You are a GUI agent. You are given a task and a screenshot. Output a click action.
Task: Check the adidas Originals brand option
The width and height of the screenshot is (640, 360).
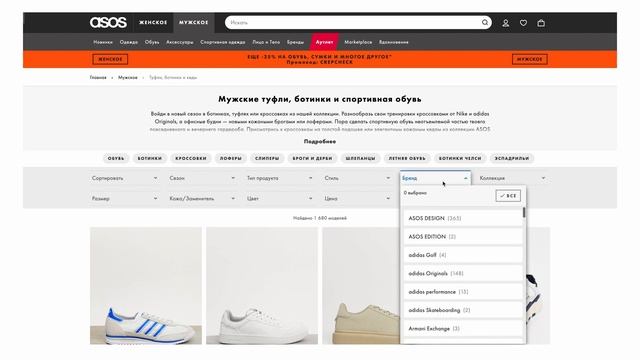click(463, 273)
